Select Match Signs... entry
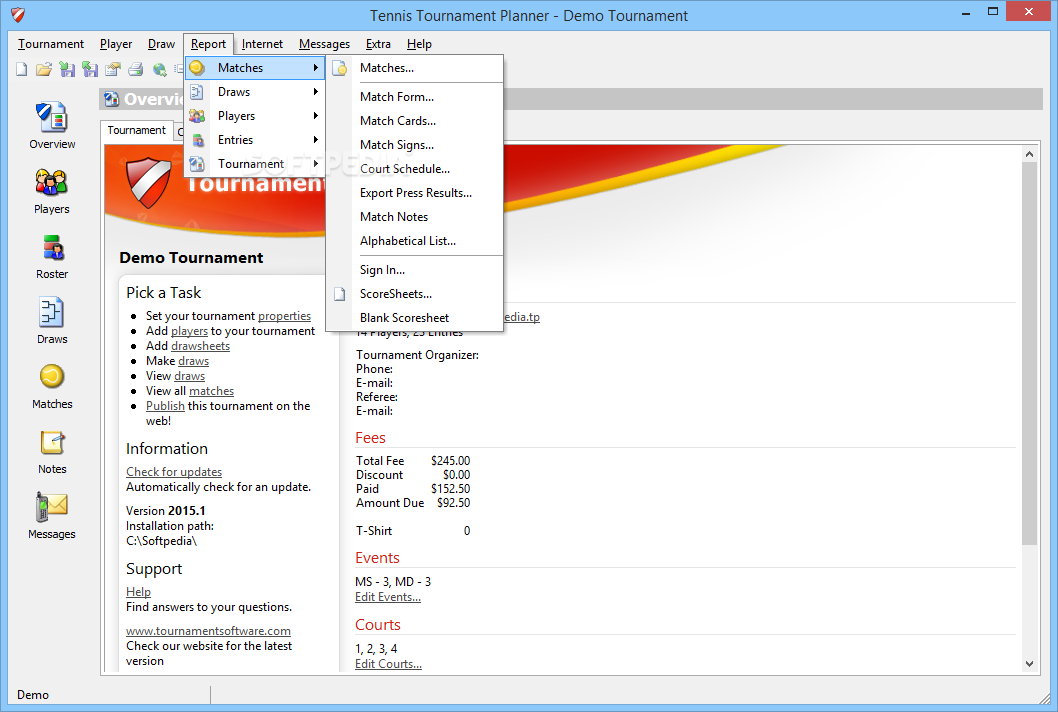This screenshot has width=1058, height=712. (x=415, y=144)
